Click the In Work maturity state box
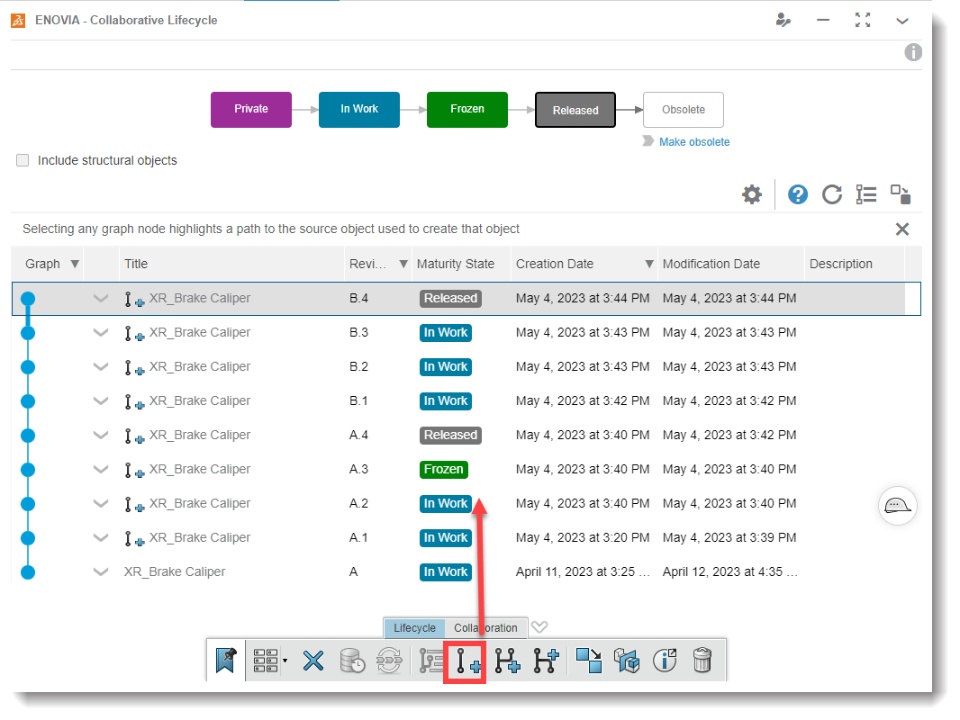 359,110
